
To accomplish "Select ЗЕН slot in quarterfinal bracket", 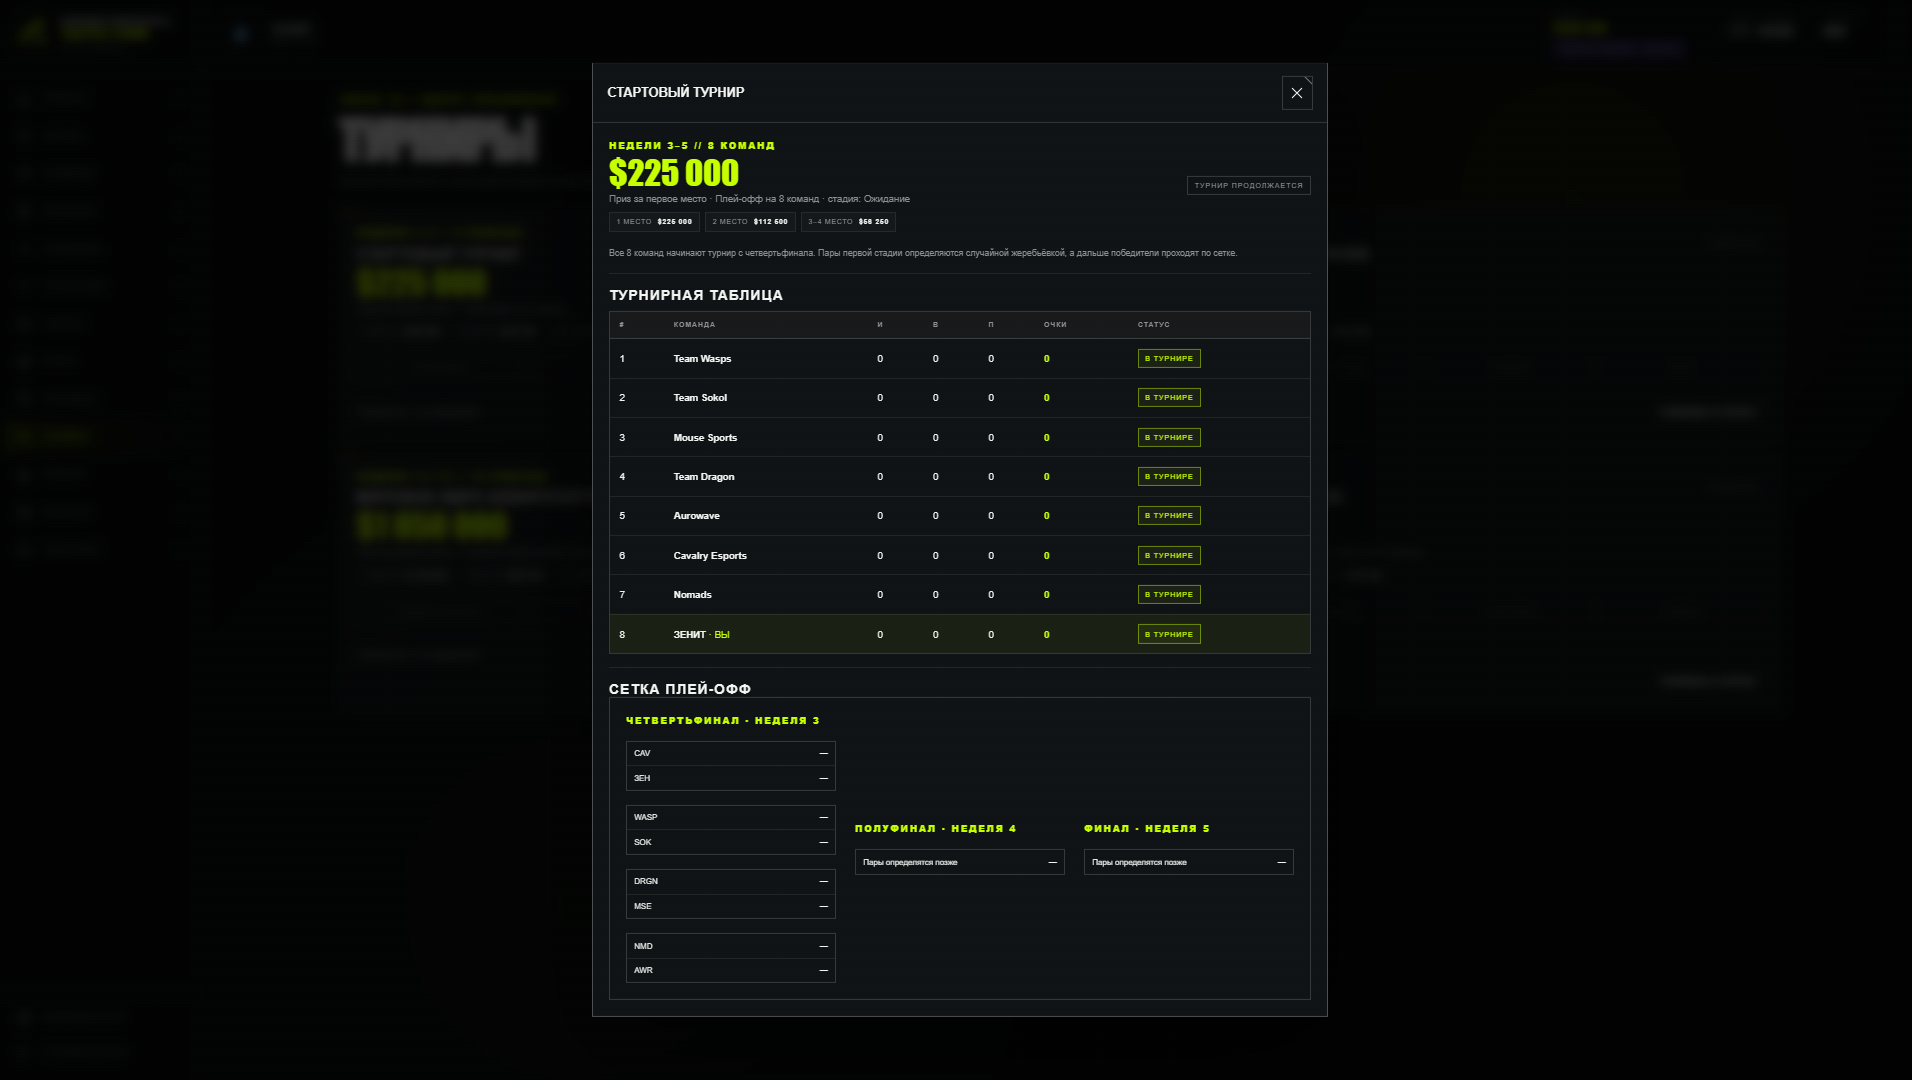I will [731, 778].
